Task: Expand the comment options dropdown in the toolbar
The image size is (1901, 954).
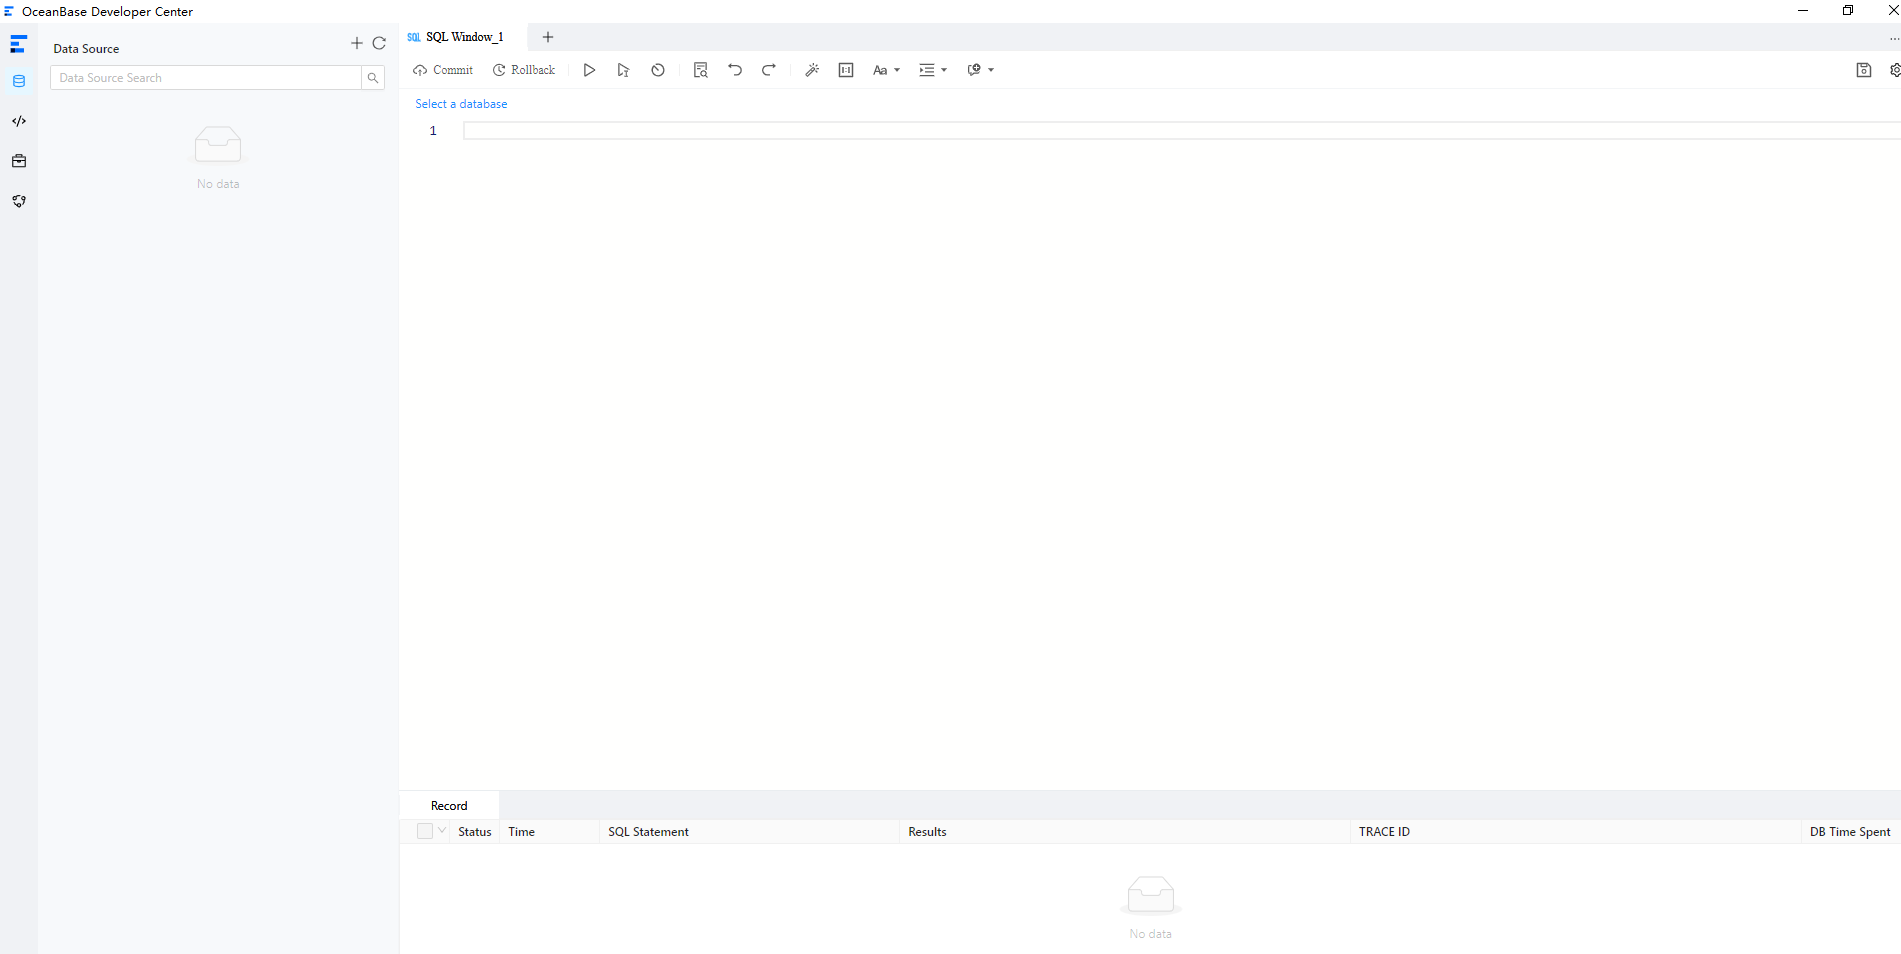Action: (x=980, y=70)
